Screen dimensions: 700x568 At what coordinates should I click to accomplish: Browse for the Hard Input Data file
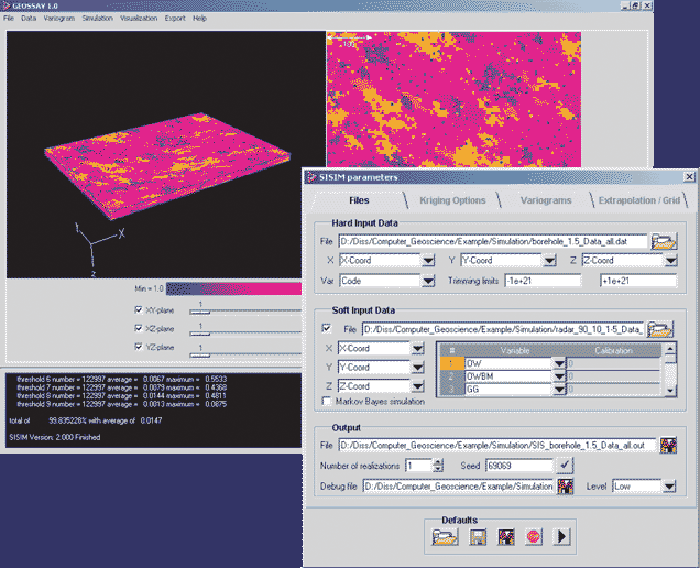pos(662,241)
